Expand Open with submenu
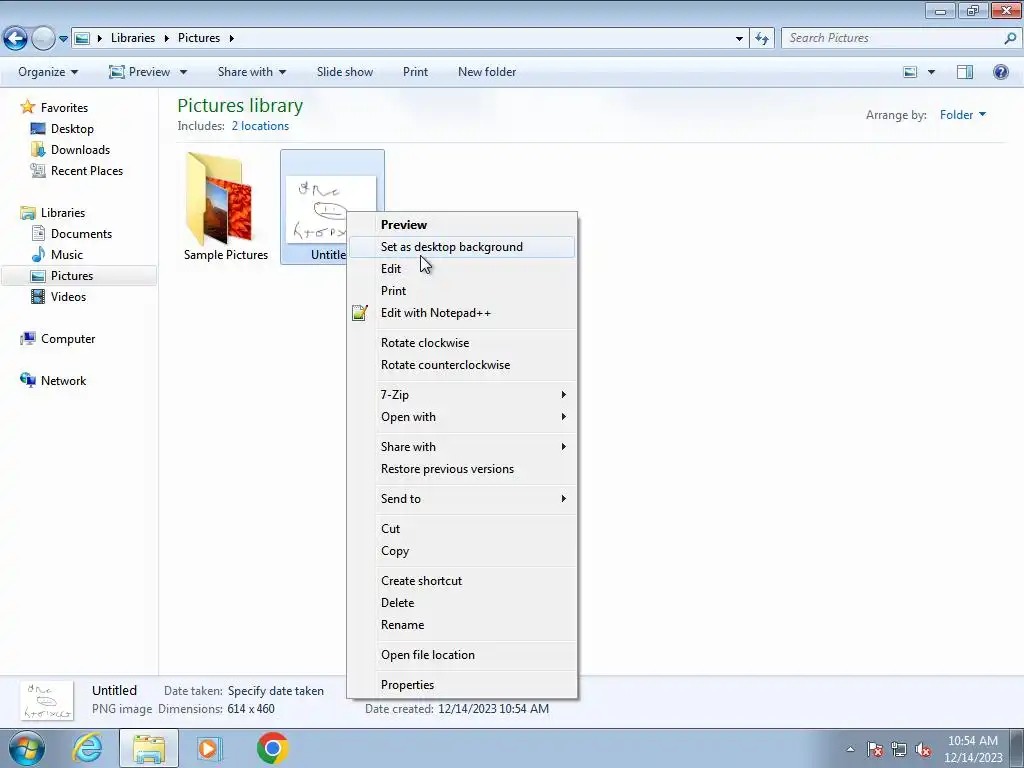1024x768 pixels. [462, 417]
